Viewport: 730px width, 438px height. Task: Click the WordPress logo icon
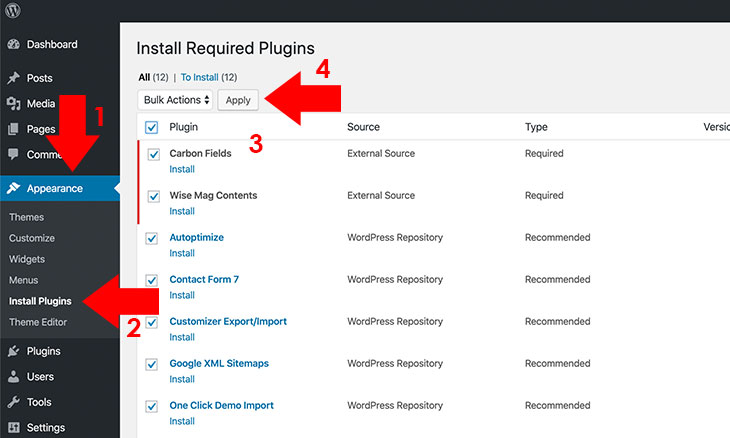tap(13, 9)
